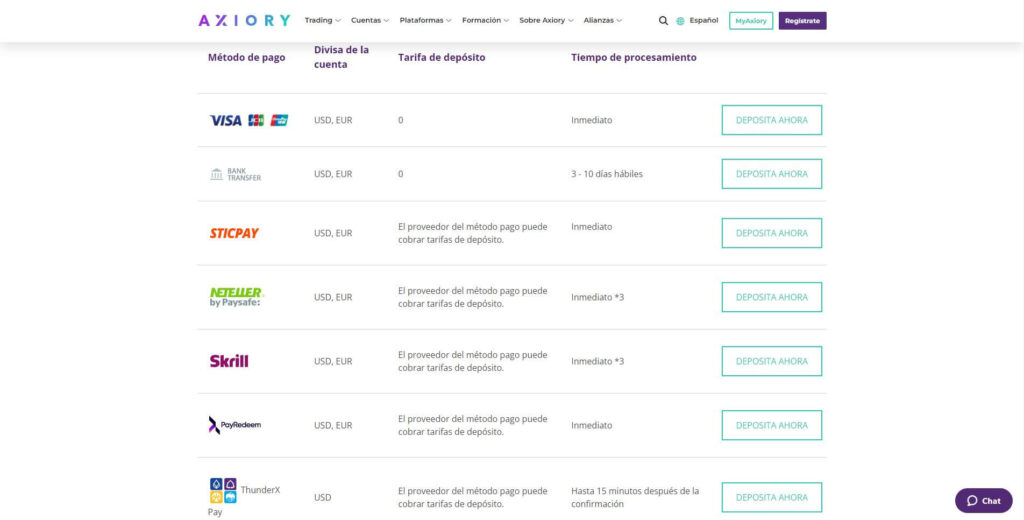The height and width of the screenshot is (520, 1024).
Task: Open the Formación menu
Action: point(485,21)
